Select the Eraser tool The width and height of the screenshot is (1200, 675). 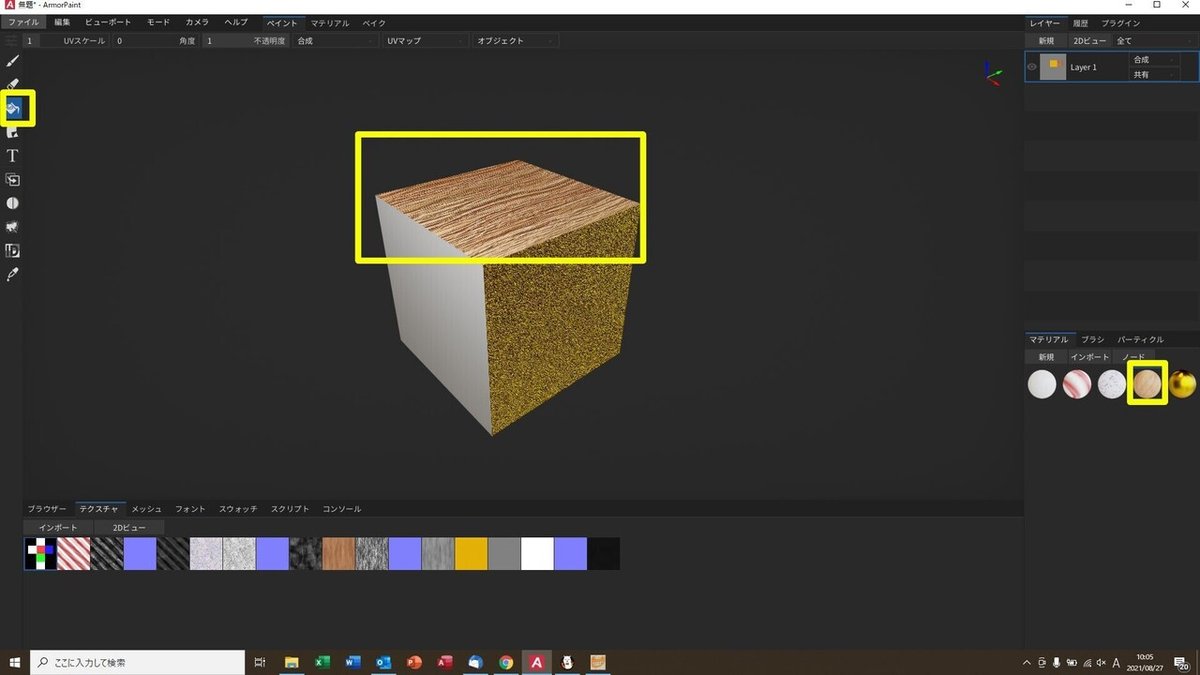[x=13, y=84]
